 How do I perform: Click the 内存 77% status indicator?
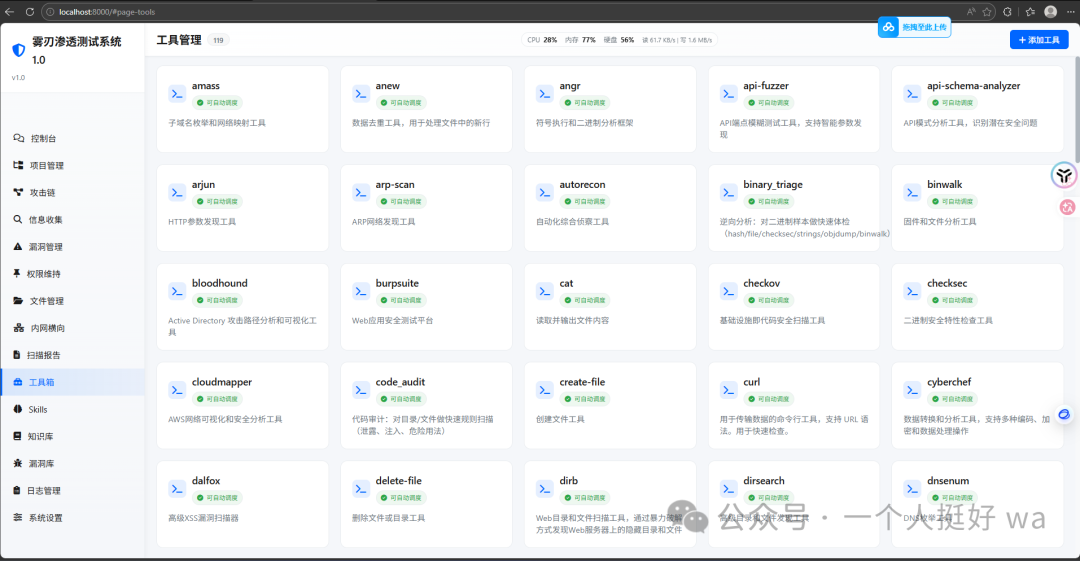click(x=580, y=40)
